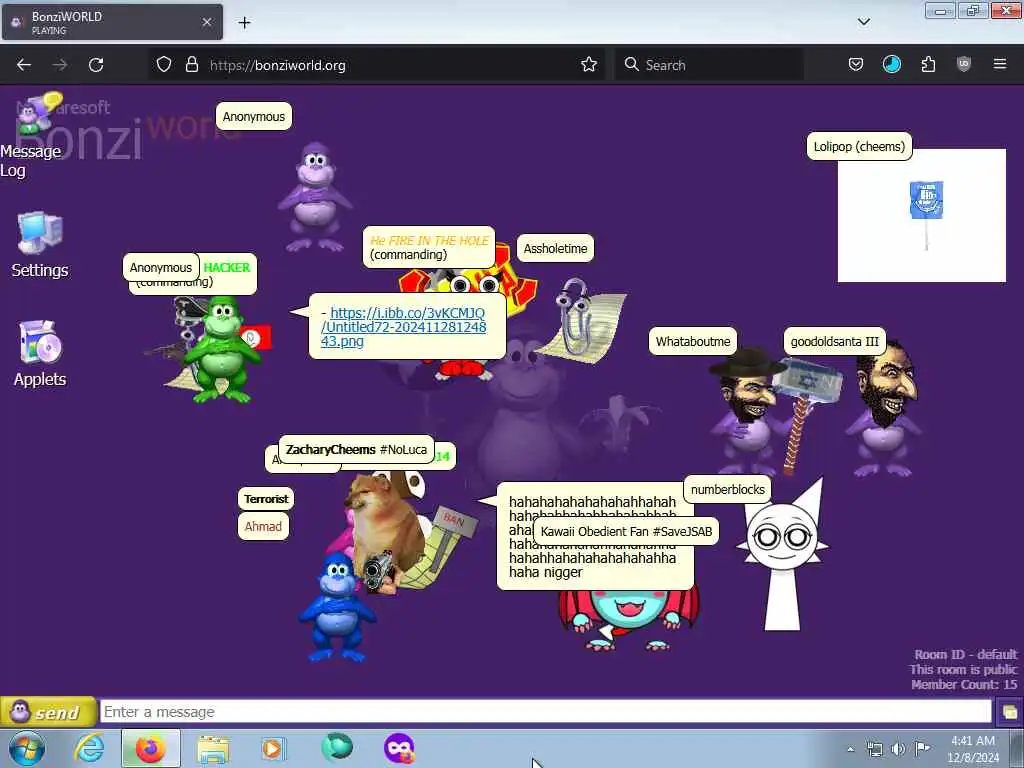Click the Action Center flag tray icon
The height and width of the screenshot is (768, 1024).
click(922, 748)
